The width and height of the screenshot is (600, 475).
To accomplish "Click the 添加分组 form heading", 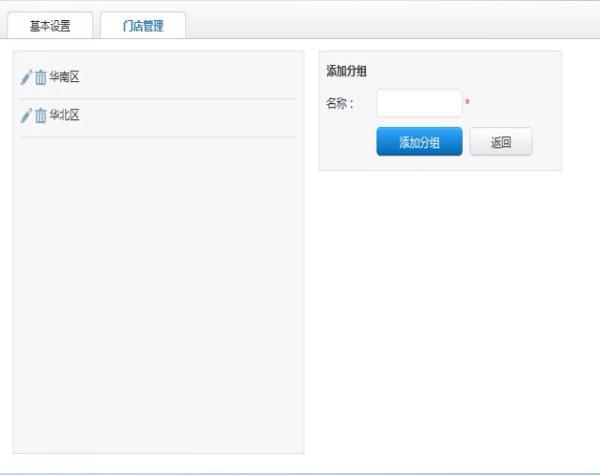I will coord(348,71).
